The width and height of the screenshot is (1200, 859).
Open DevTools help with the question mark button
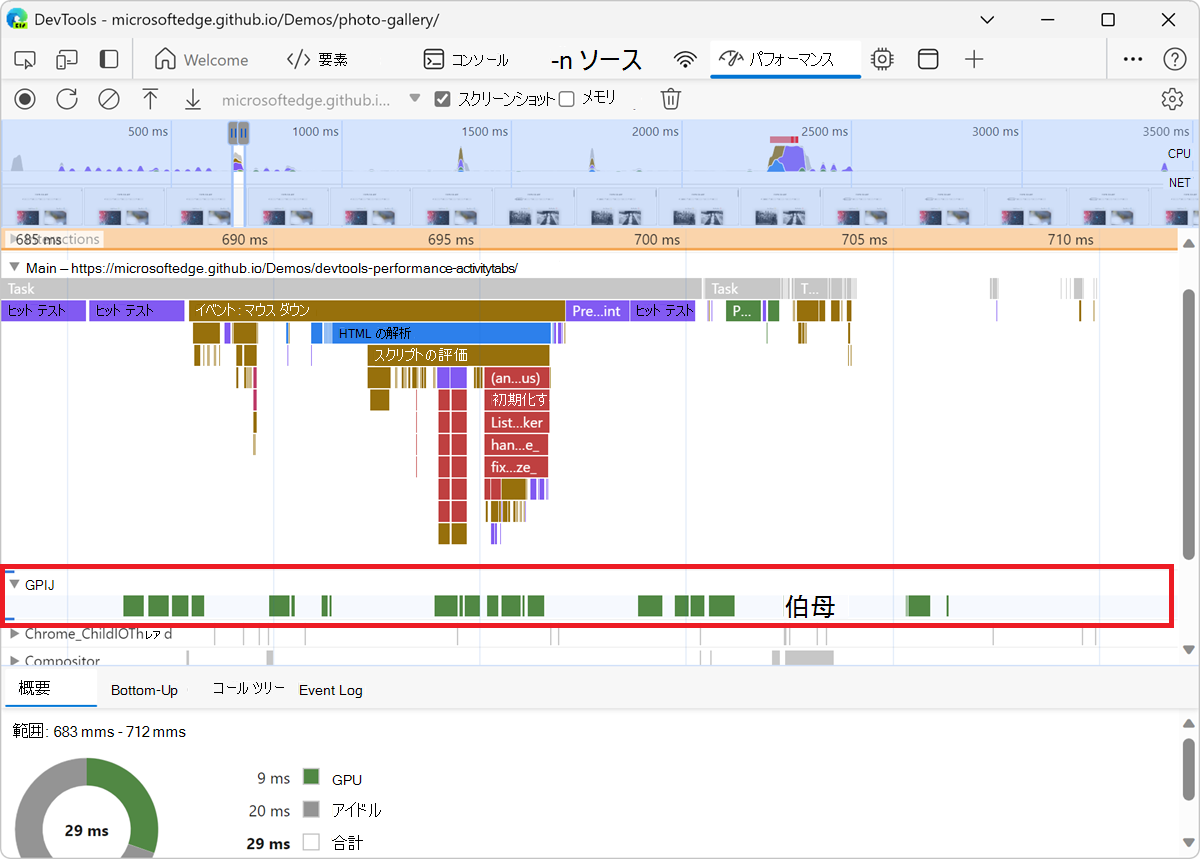[x=1177, y=59]
